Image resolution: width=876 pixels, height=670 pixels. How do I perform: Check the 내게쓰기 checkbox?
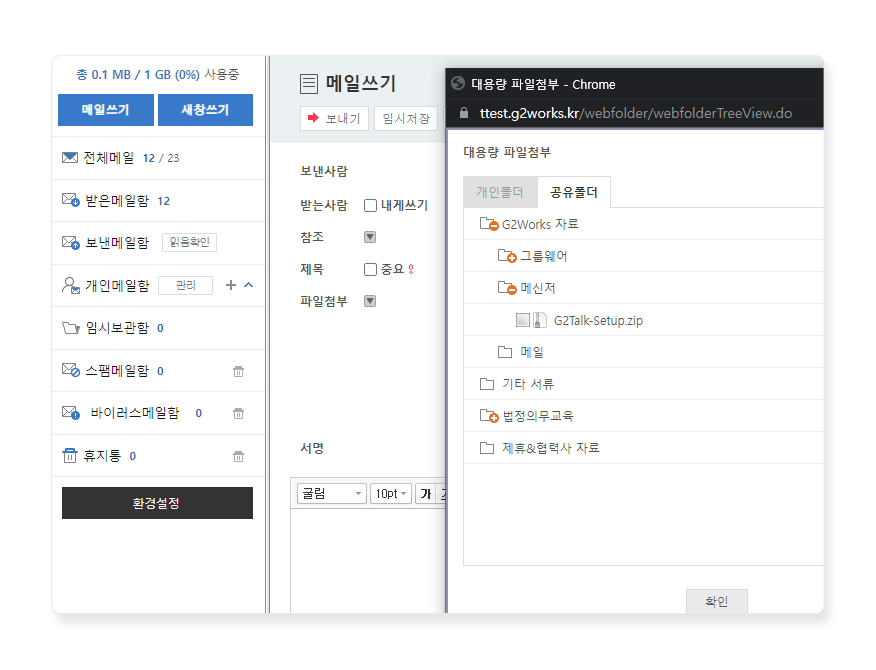pos(371,206)
